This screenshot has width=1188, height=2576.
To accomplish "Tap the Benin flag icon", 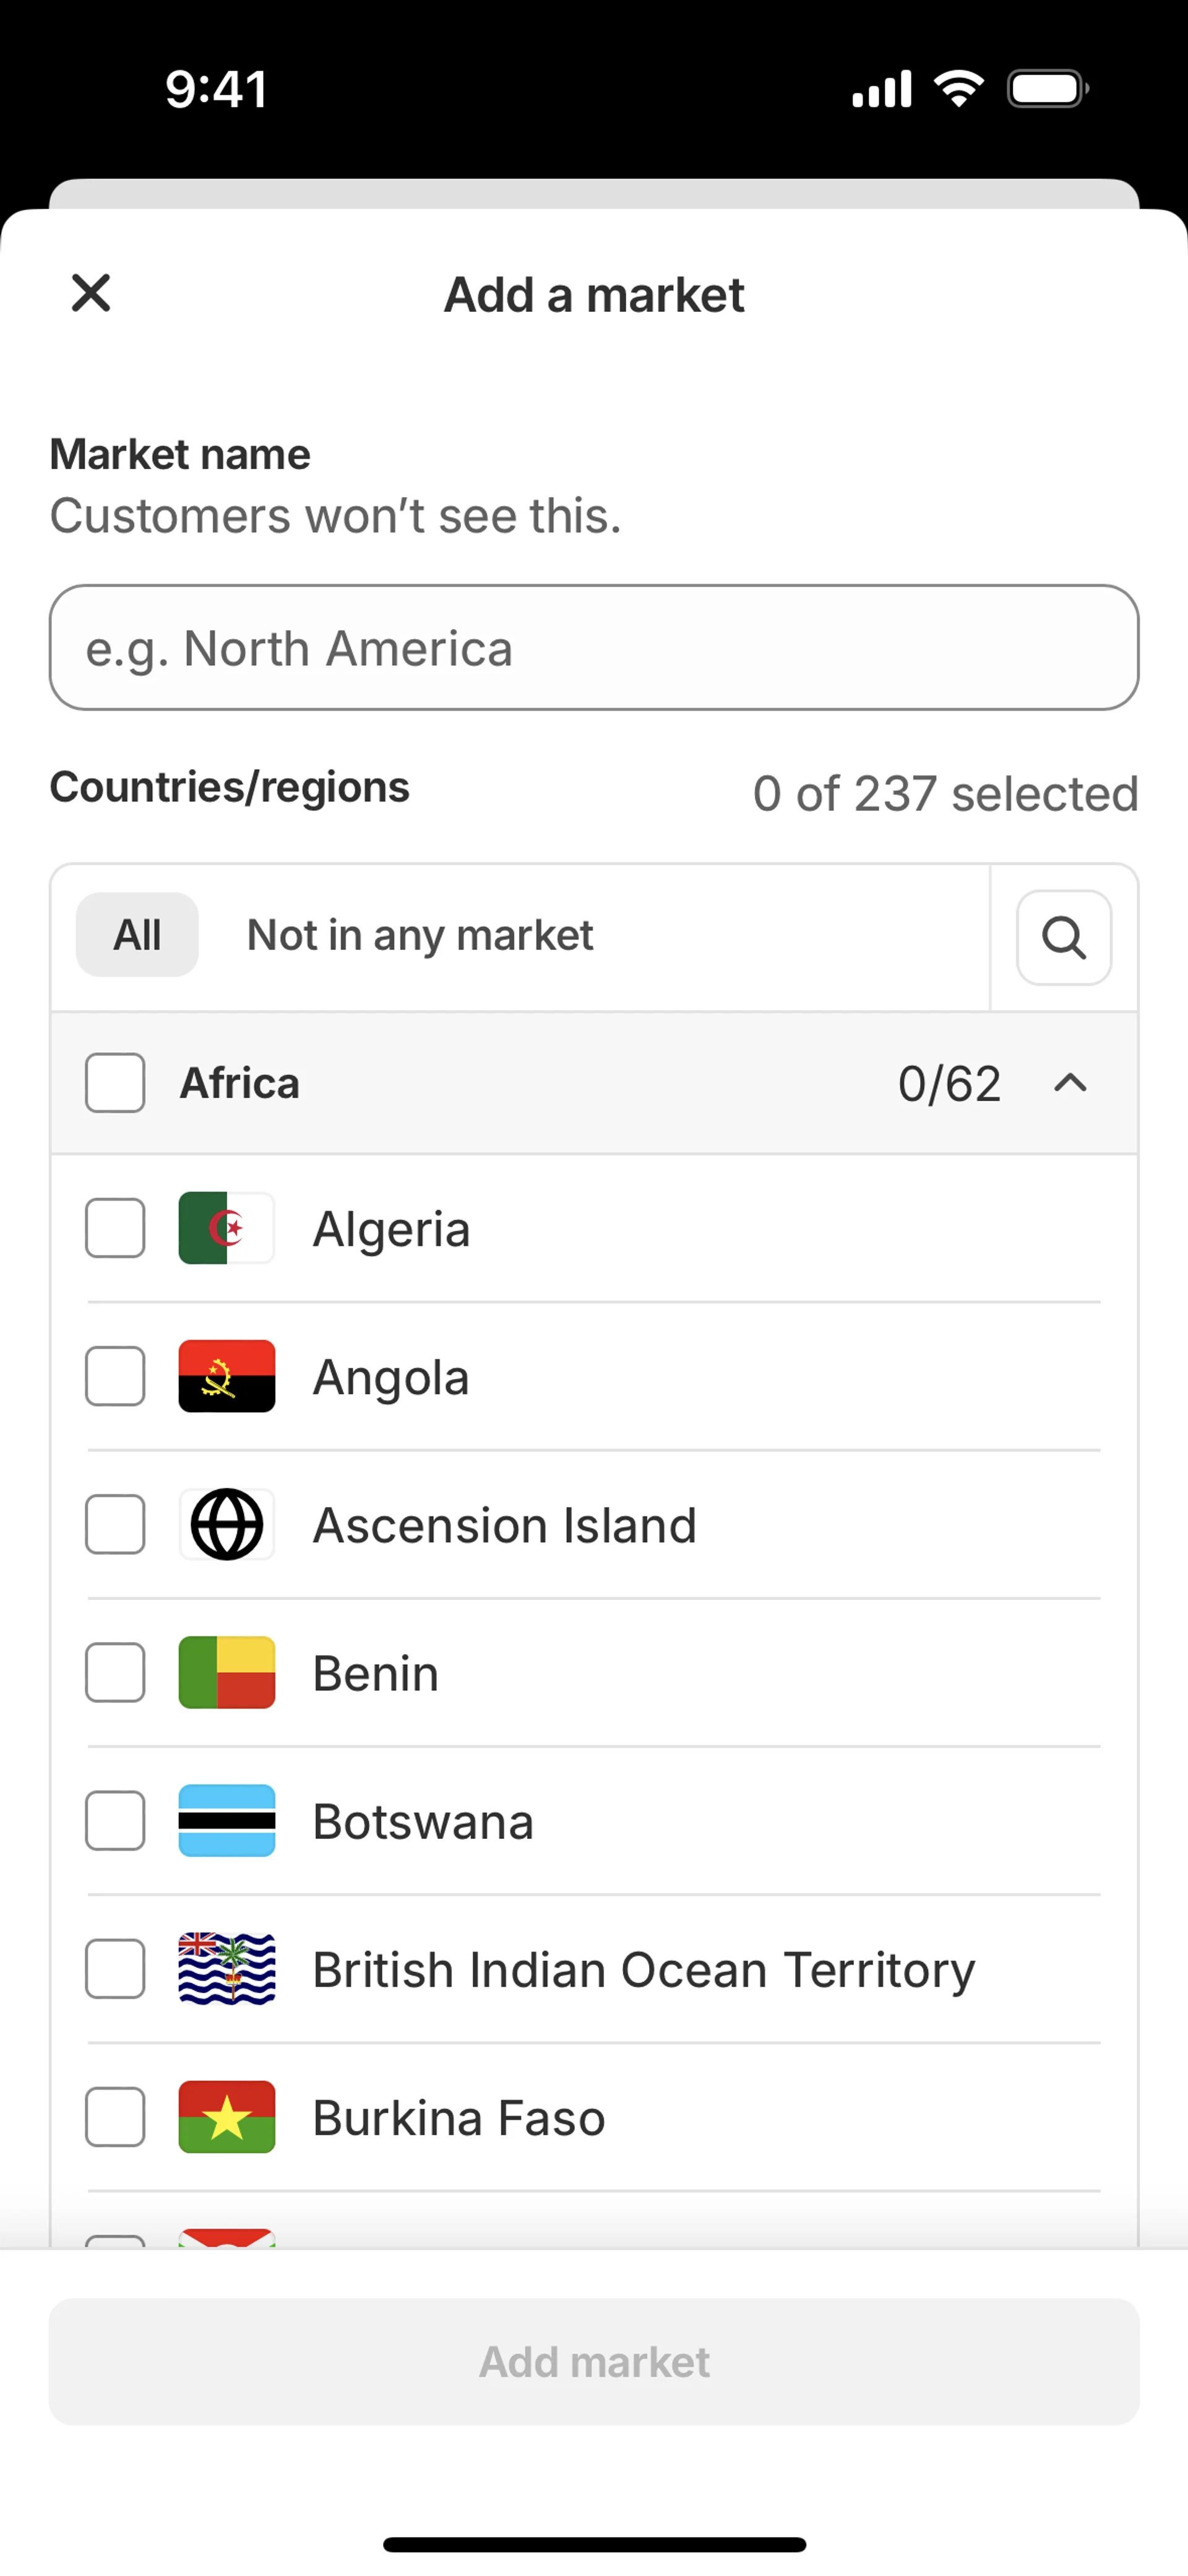I will [227, 1672].
